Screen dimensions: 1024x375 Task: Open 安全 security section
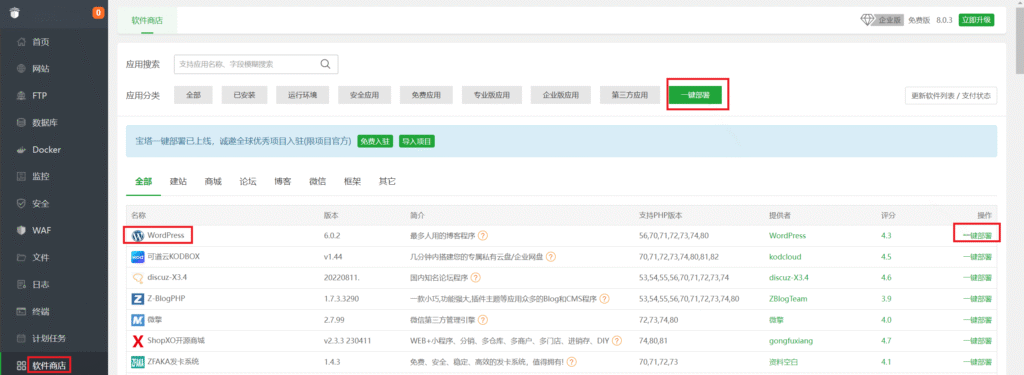pos(40,203)
